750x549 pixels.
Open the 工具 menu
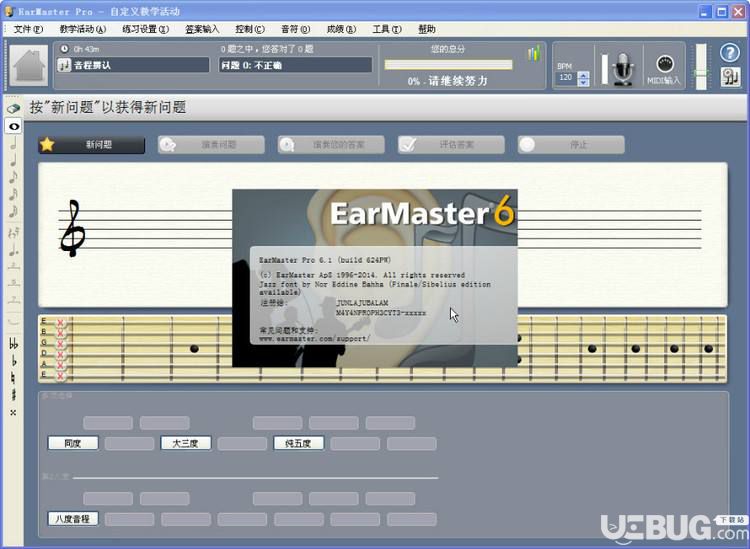pos(387,29)
